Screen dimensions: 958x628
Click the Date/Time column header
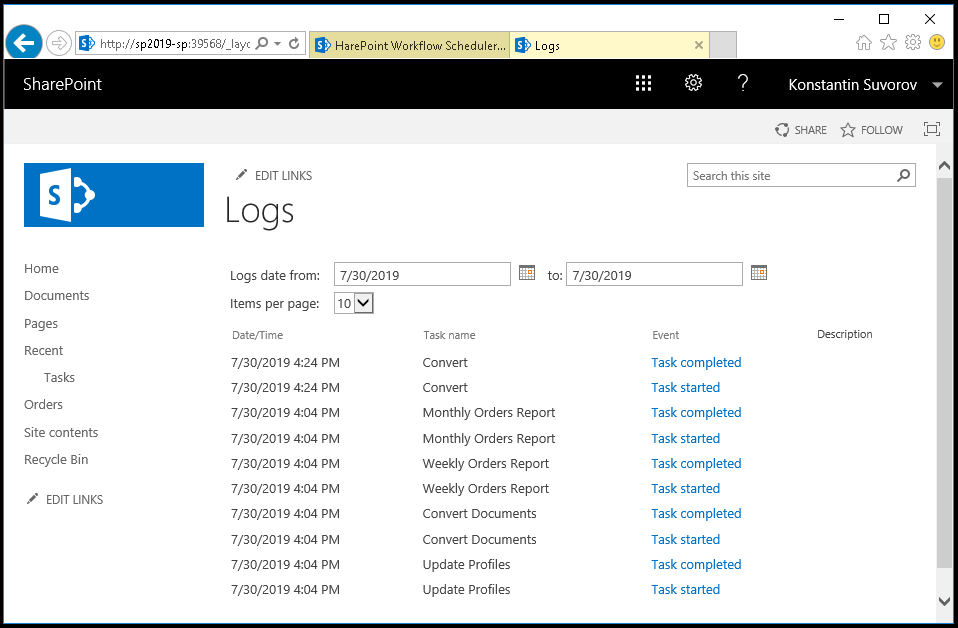257,335
